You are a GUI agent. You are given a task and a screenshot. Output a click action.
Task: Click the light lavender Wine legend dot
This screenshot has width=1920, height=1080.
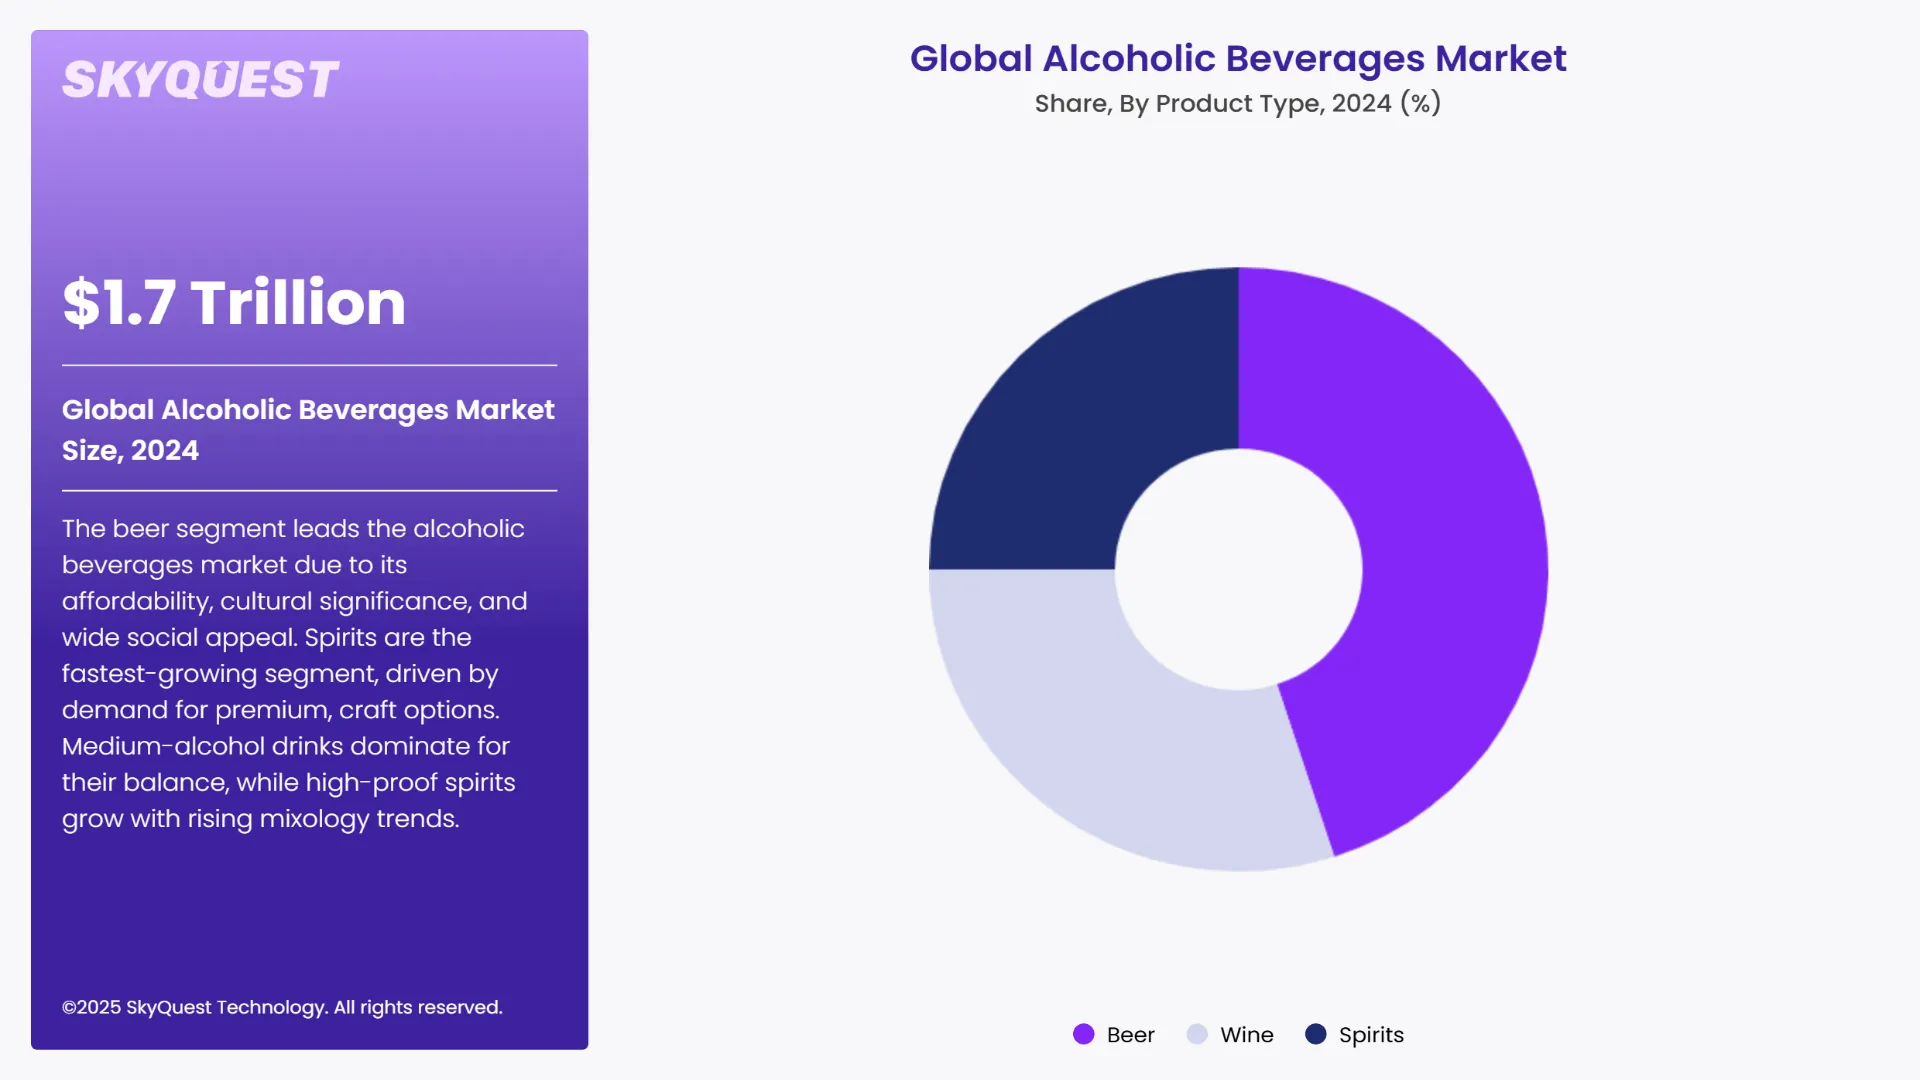tap(1196, 1035)
